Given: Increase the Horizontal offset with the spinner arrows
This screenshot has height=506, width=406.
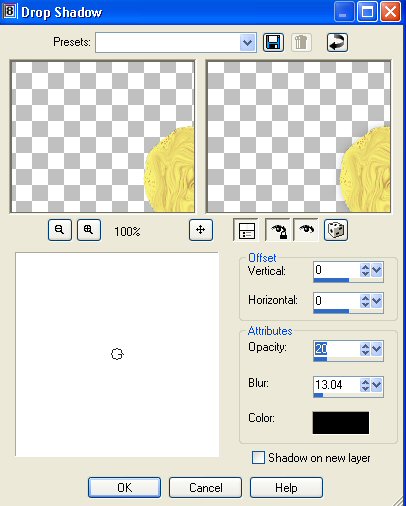Looking at the screenshot, I should (365, 297).
